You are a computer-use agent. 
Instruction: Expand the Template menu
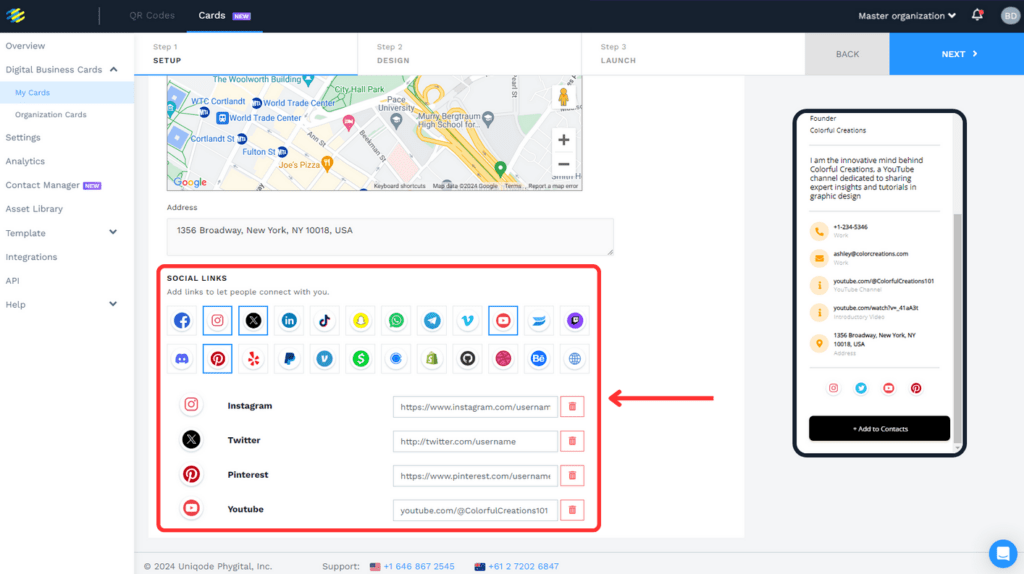click(113, 232)
